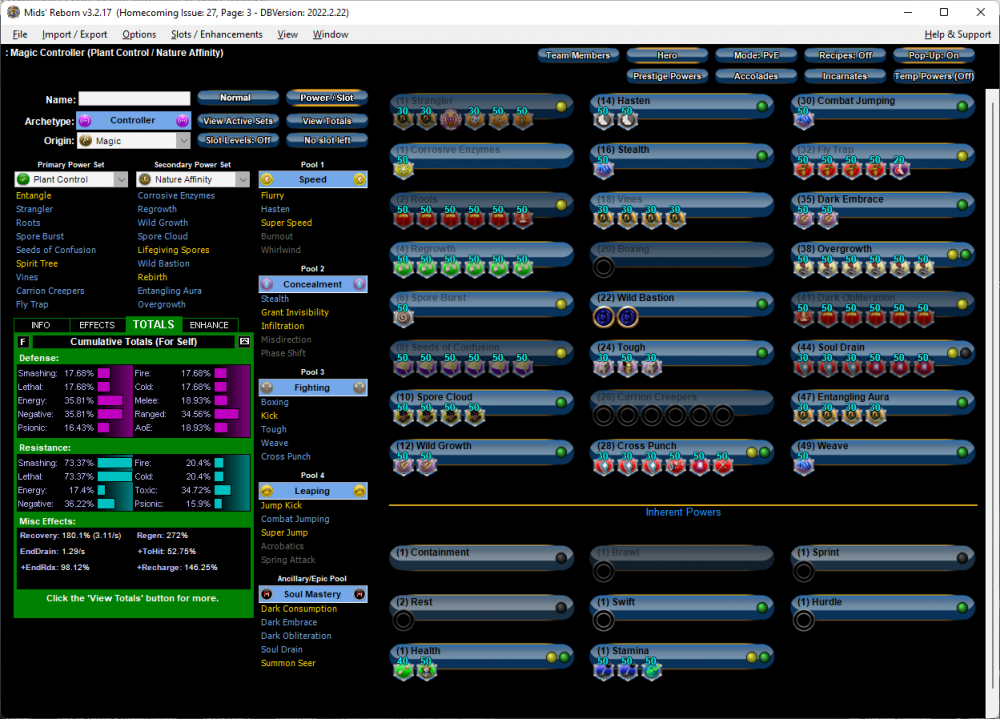Image resolution: width=1000 pixels, height=719 pixels.
Task: Click the left arrow on the Archetype selector
Action: (85, 120)
